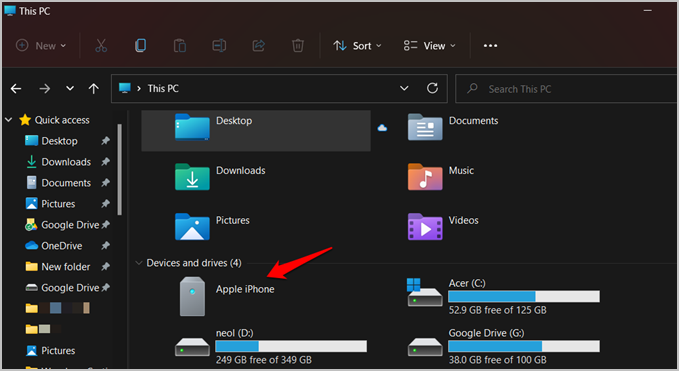Click the sidebar vertical scrollbar

tap(120, 169)
